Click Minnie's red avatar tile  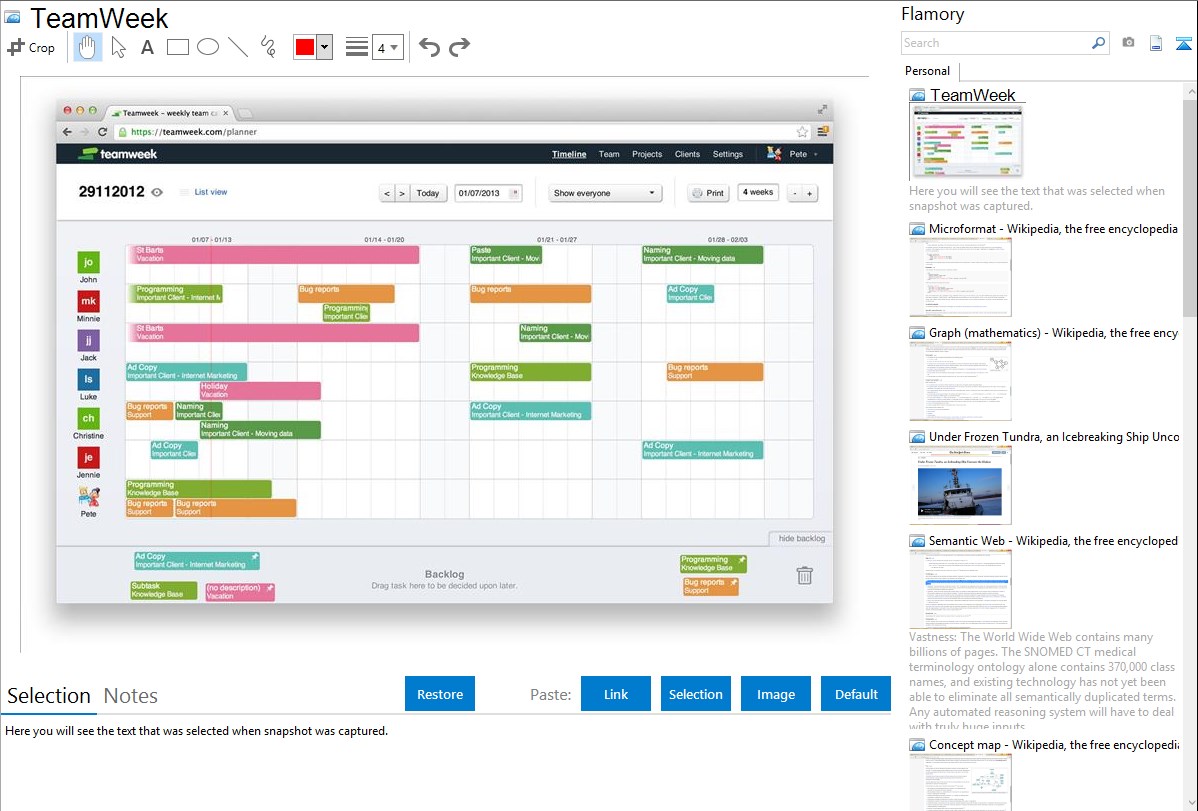[89, 301]
